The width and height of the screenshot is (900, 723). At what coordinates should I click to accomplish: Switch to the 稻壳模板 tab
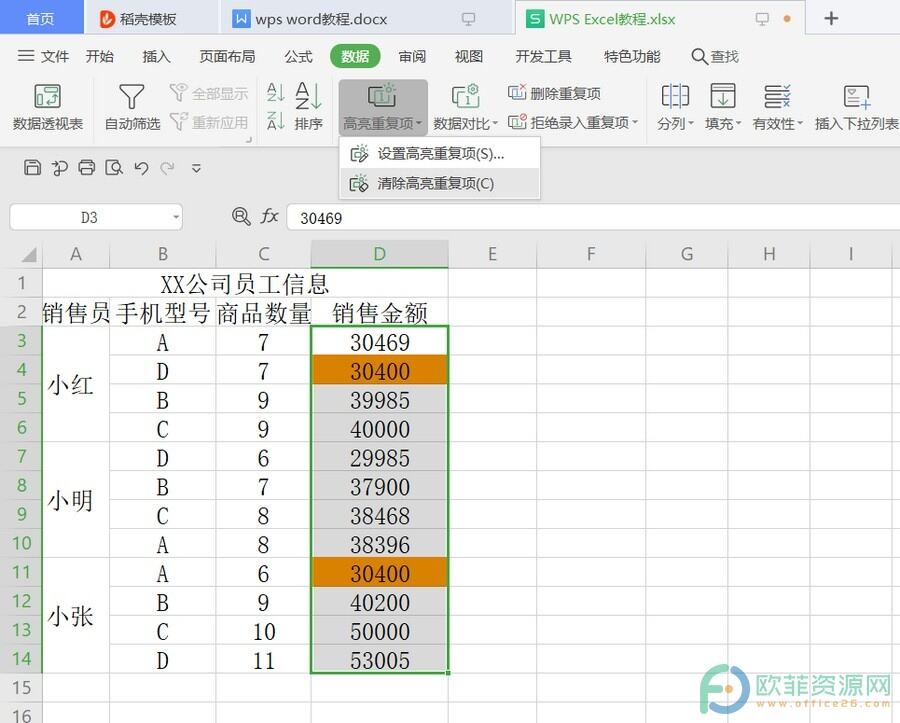pos(150,18)
